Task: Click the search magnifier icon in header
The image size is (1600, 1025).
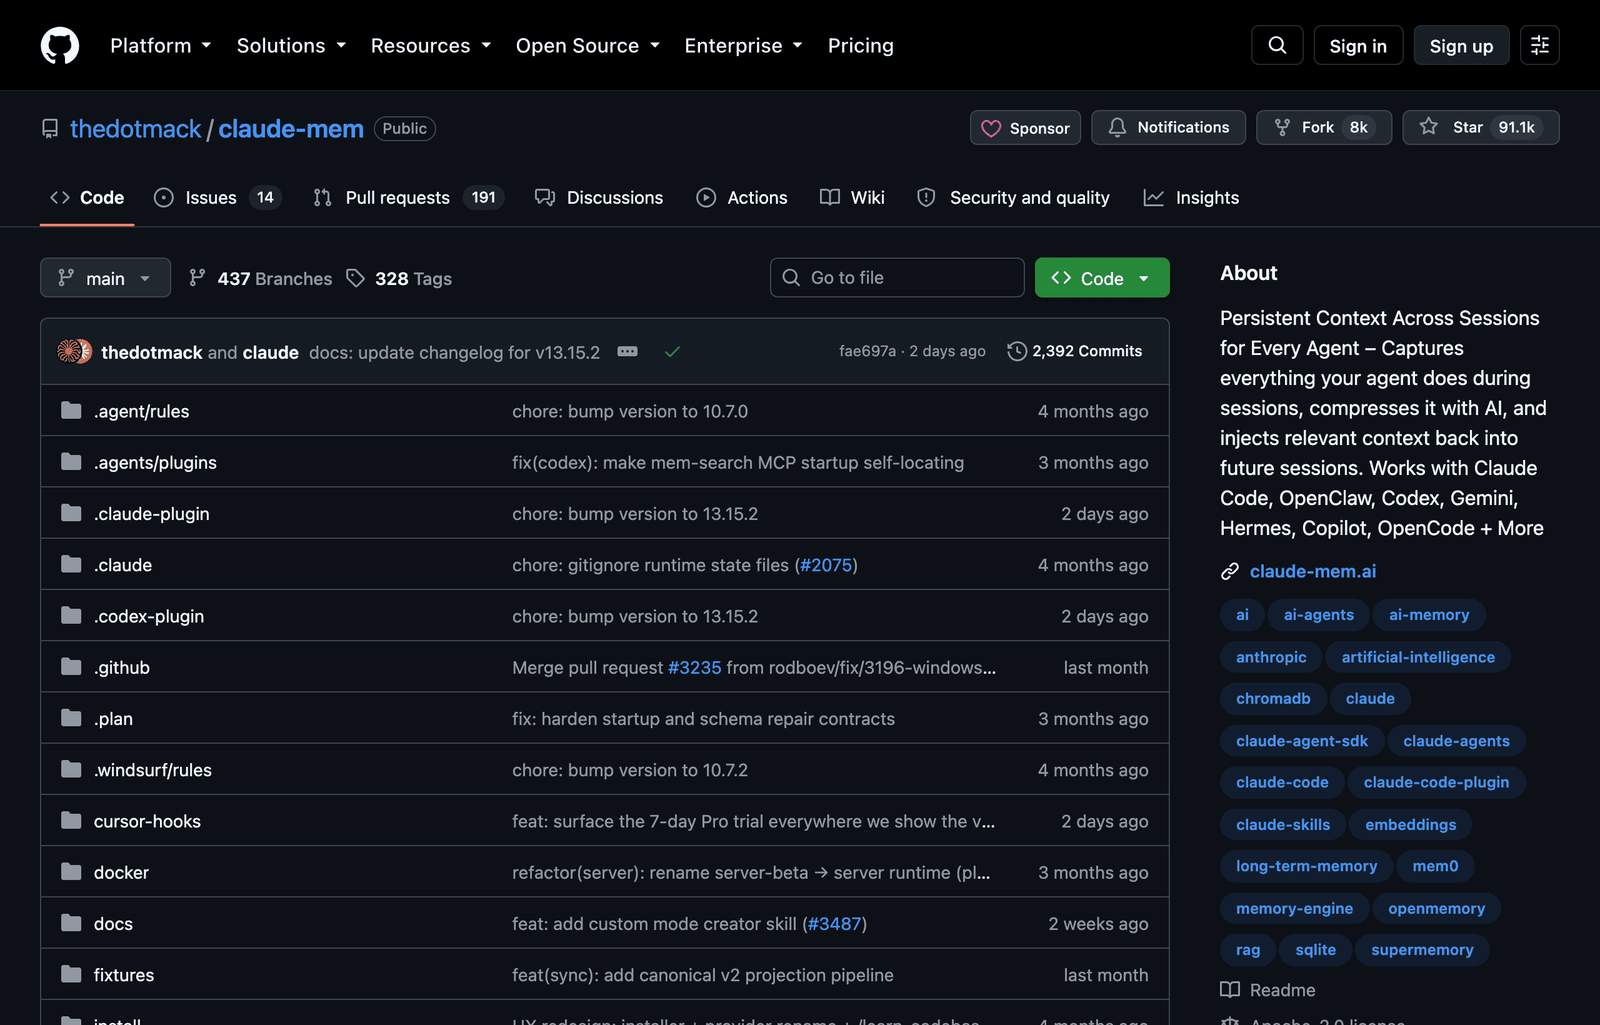Action: (x=1277, y=45)
